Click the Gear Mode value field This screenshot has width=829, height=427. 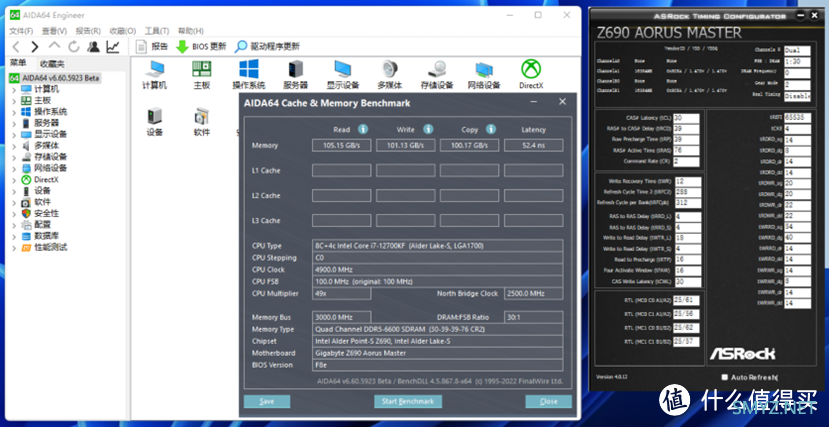797,85
